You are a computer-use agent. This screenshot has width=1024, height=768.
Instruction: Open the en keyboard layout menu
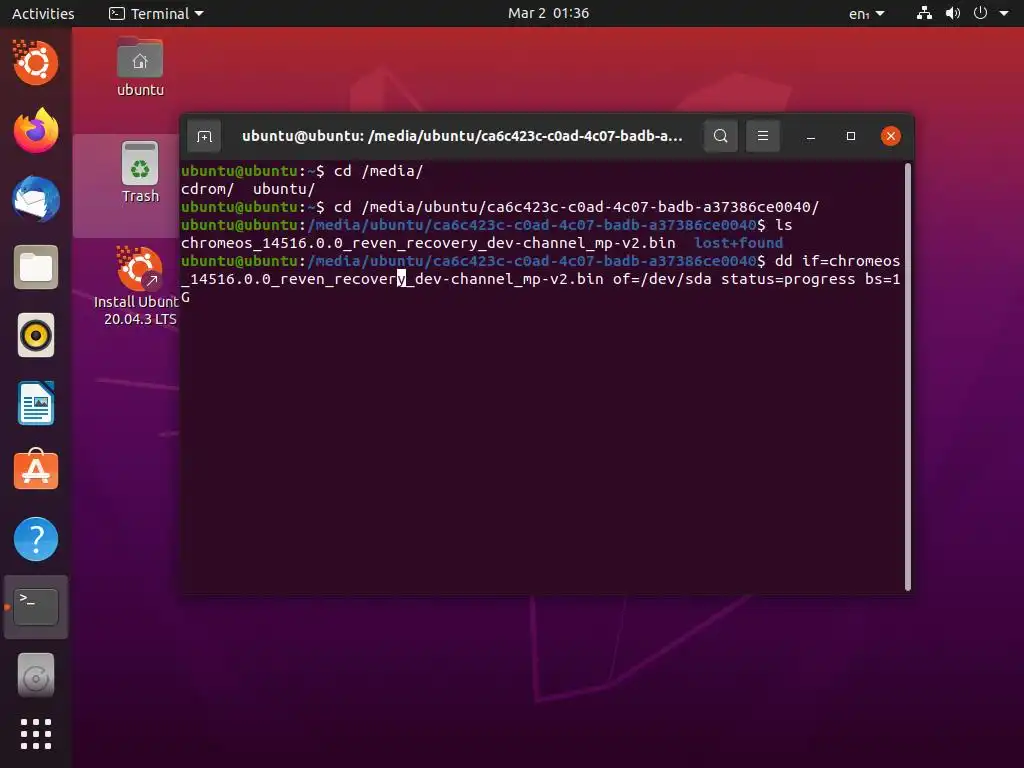(x=866, y=13)
